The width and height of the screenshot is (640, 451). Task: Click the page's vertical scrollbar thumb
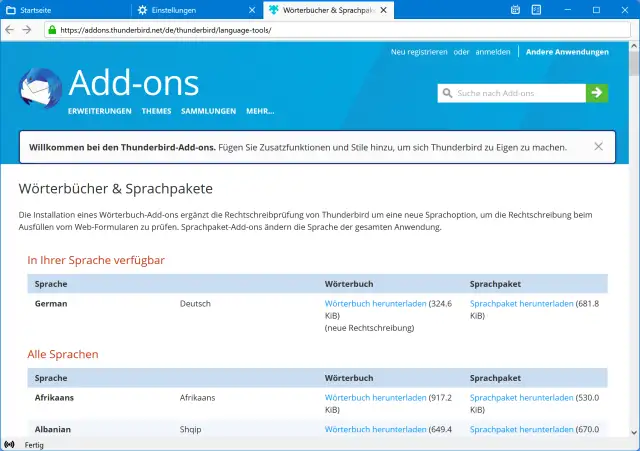click(634, 62)
